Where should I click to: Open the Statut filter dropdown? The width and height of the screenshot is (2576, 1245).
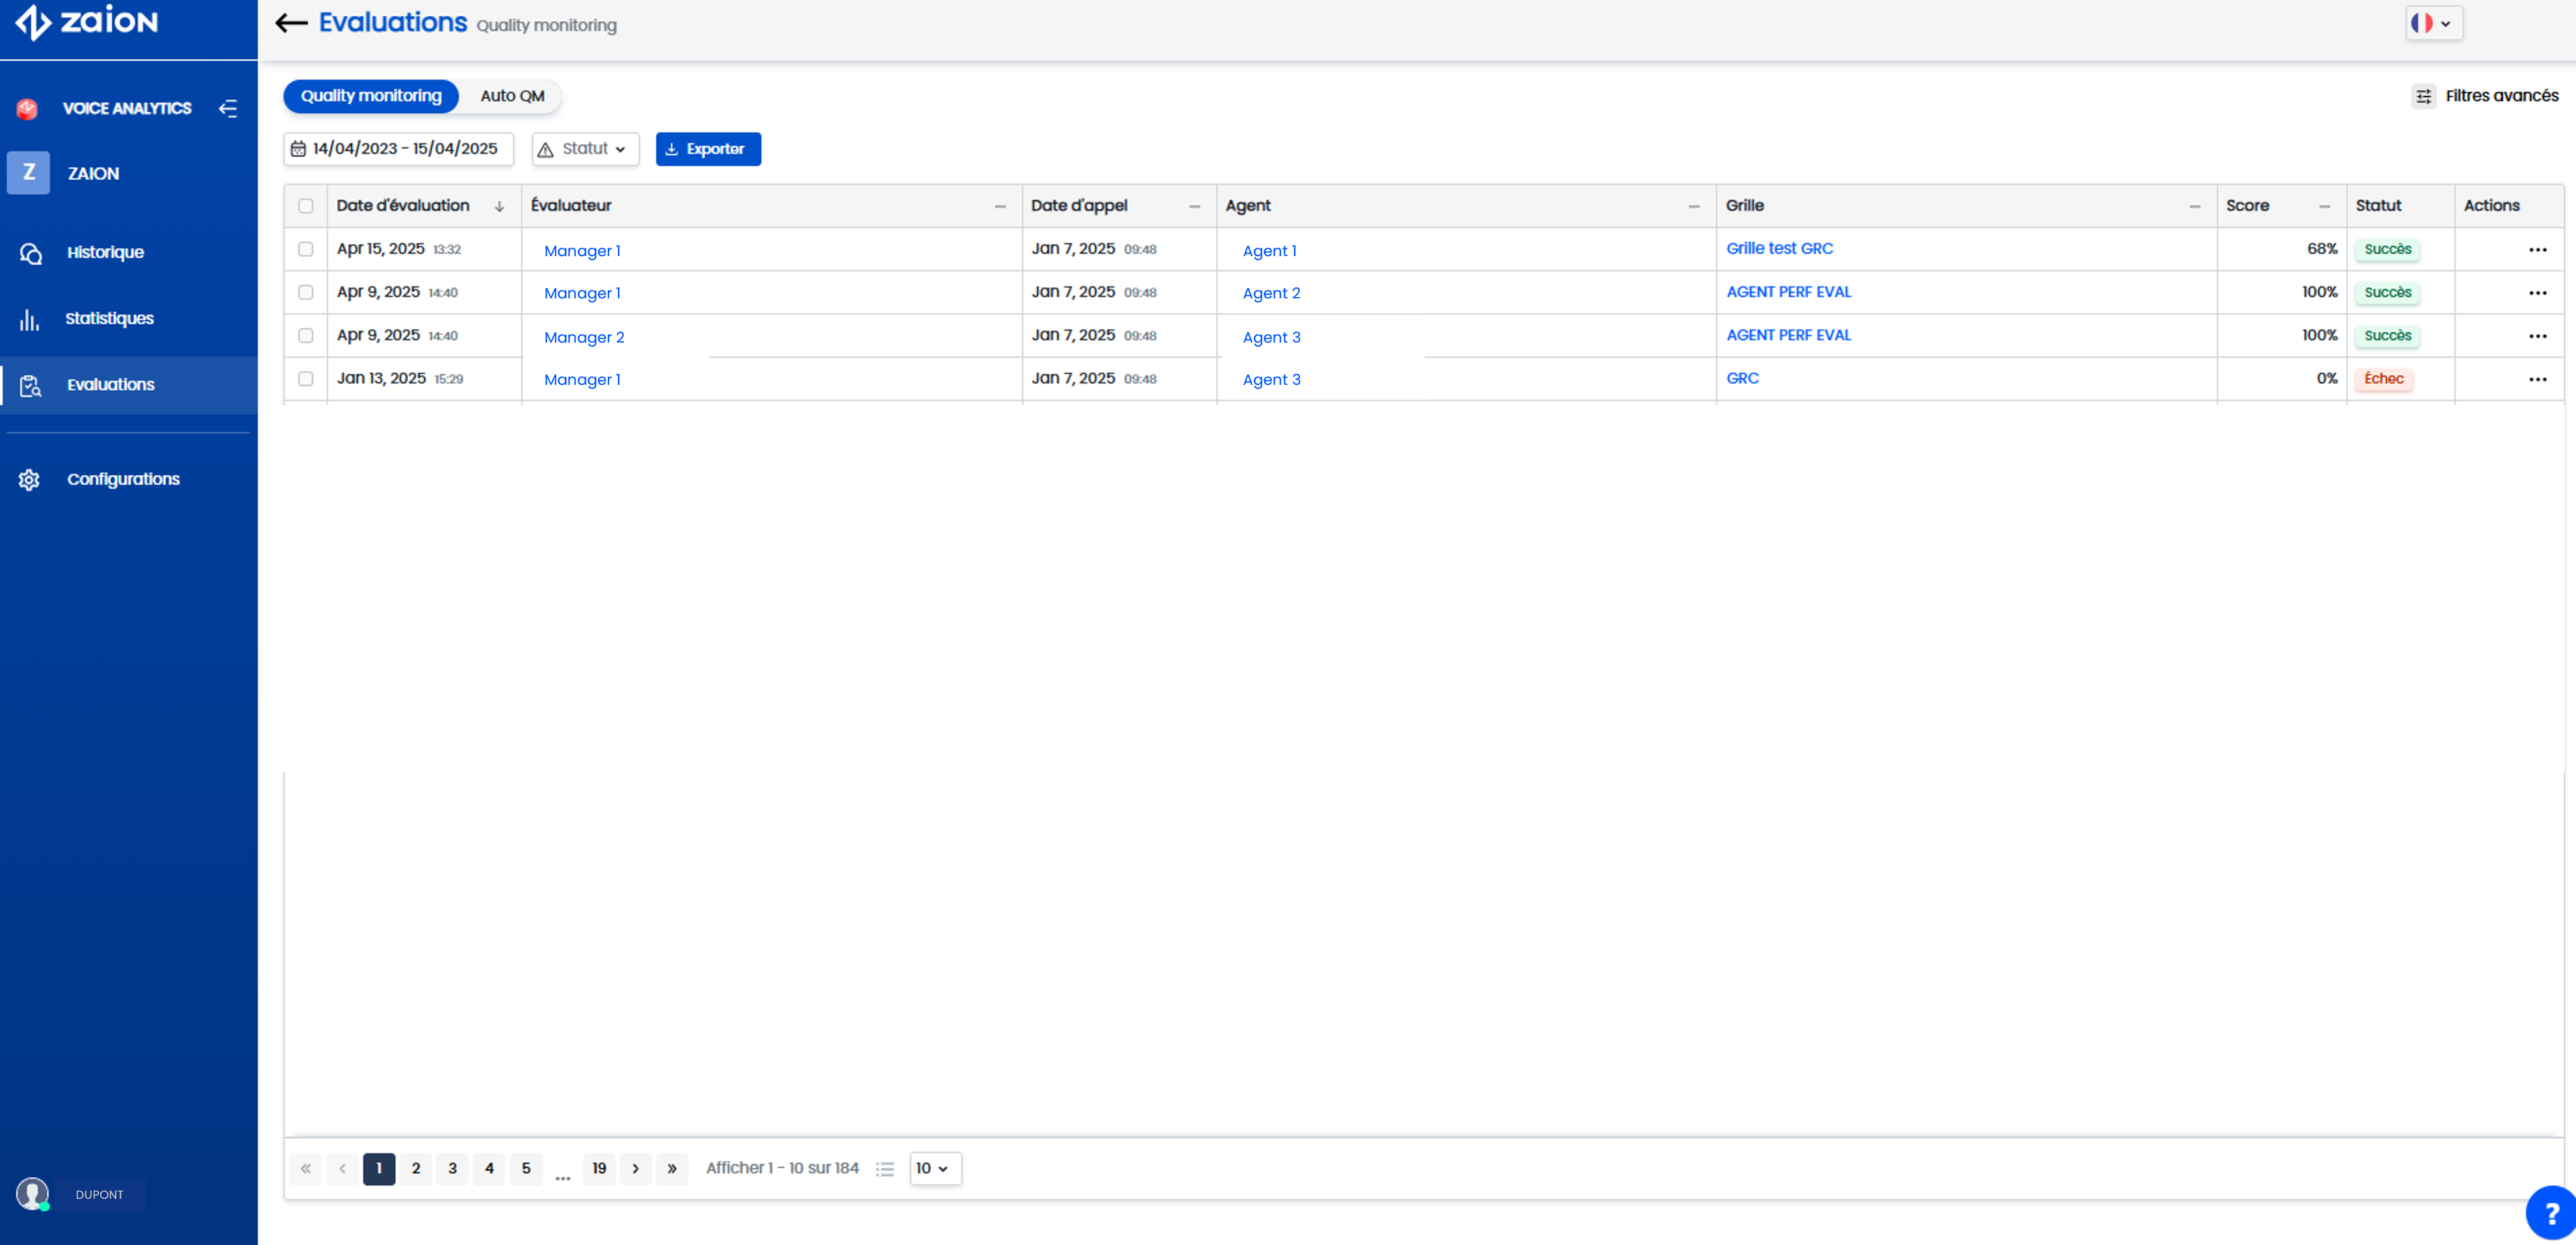(585, 149)
